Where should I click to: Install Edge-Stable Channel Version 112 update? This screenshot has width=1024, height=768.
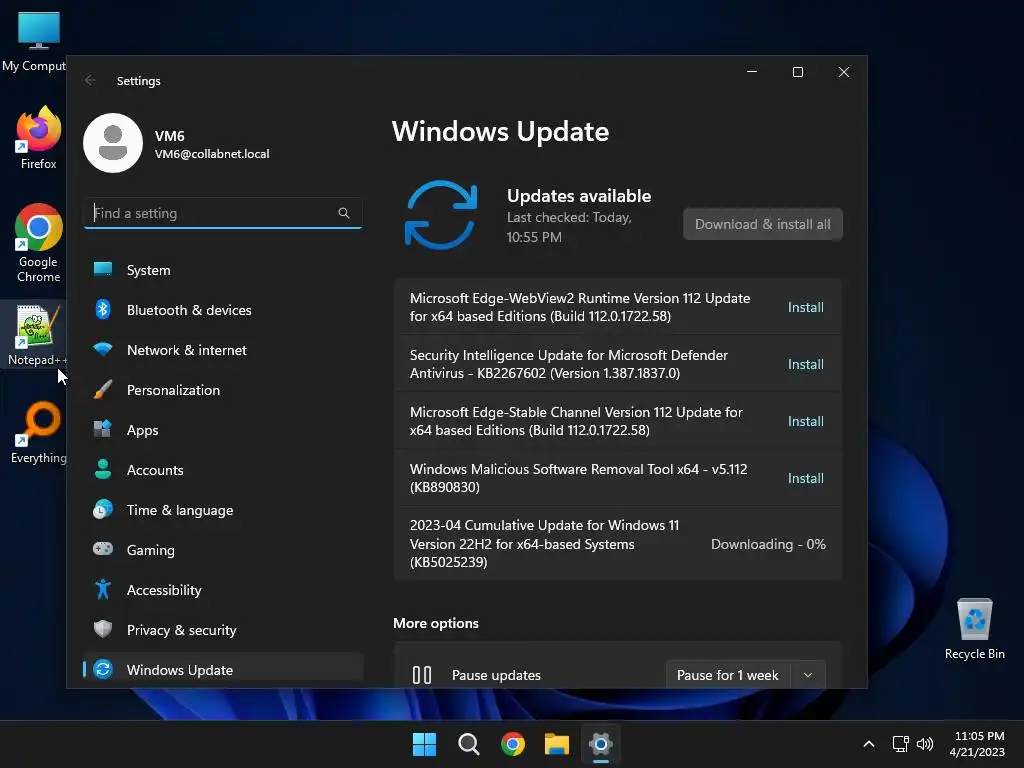(805, 421)
